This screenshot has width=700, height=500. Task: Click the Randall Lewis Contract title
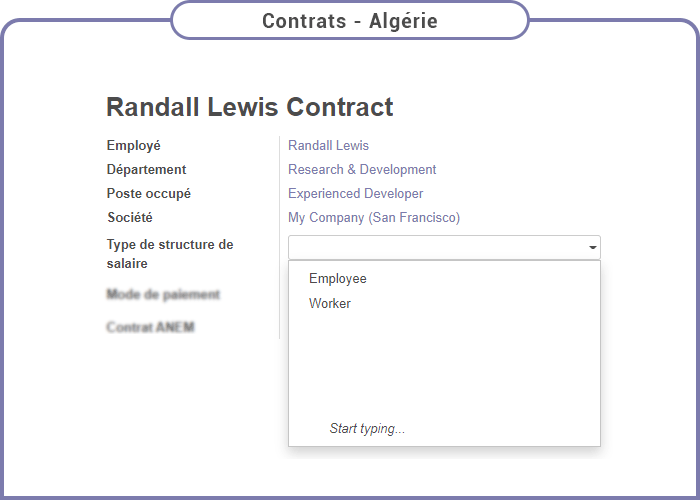pyautogui.click(x=250, y=107)
